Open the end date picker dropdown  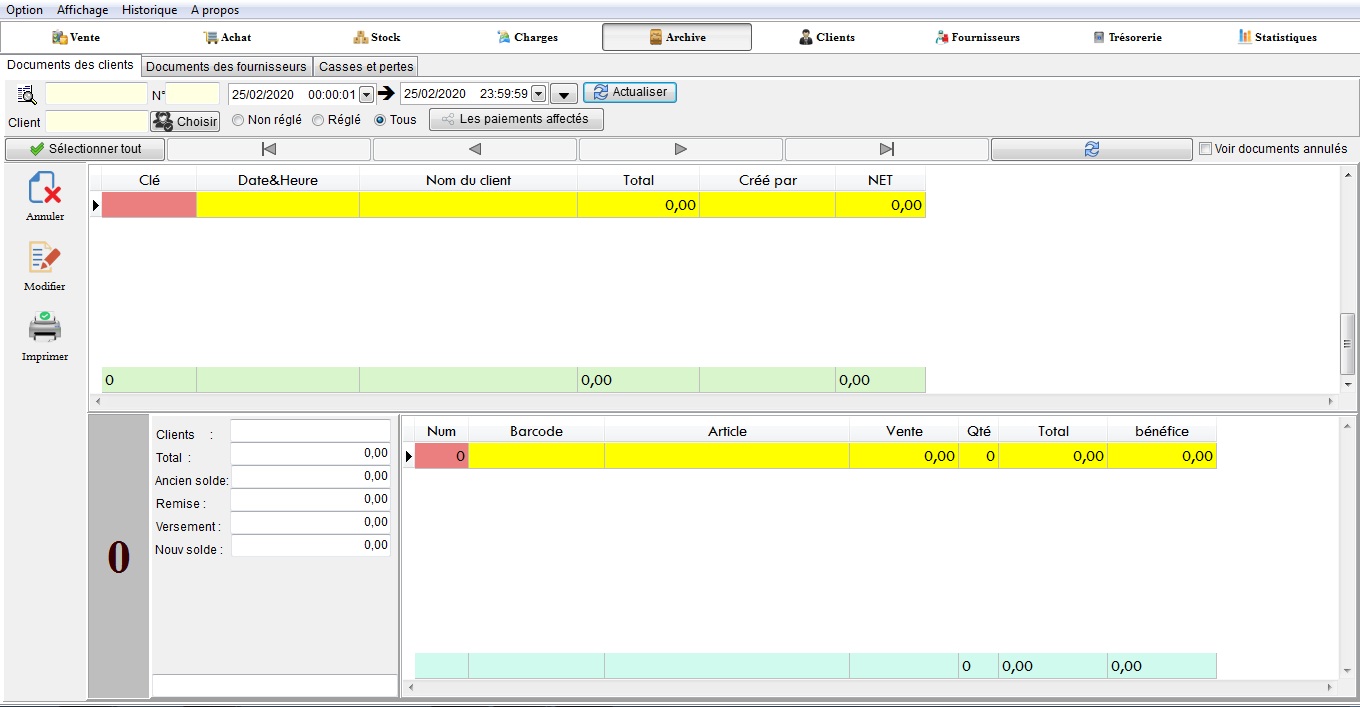538,94
